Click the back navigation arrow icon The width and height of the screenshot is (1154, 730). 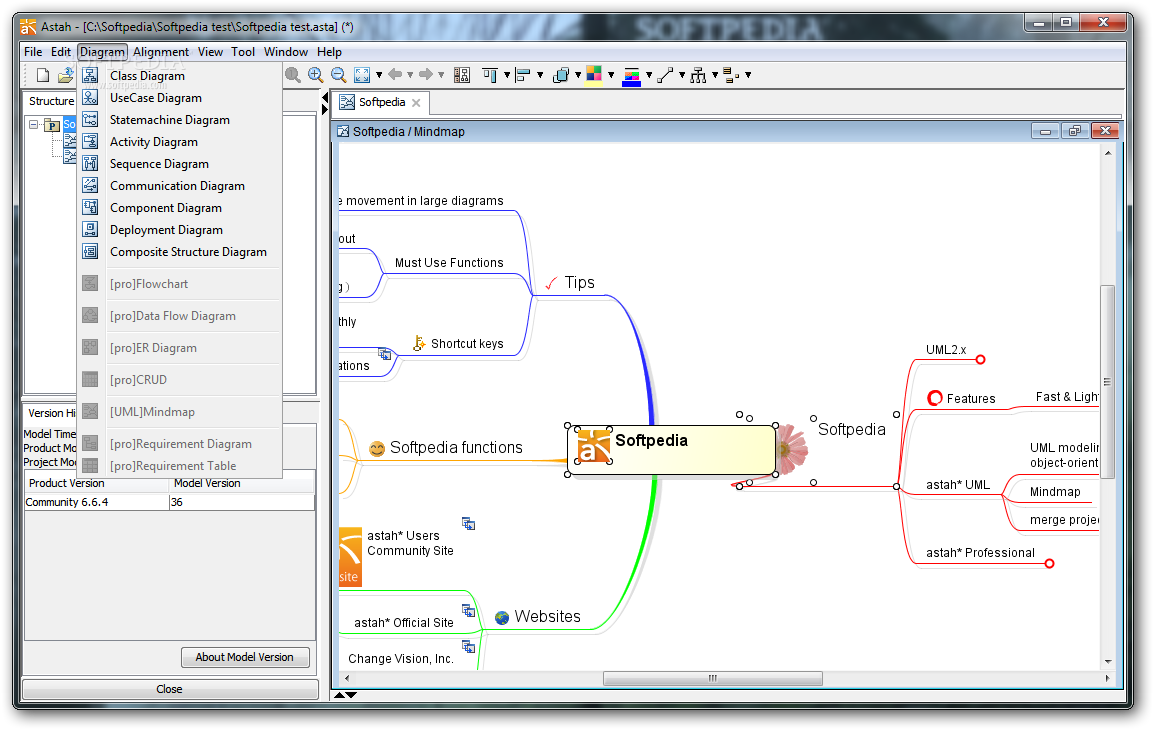tap(395, 74)
